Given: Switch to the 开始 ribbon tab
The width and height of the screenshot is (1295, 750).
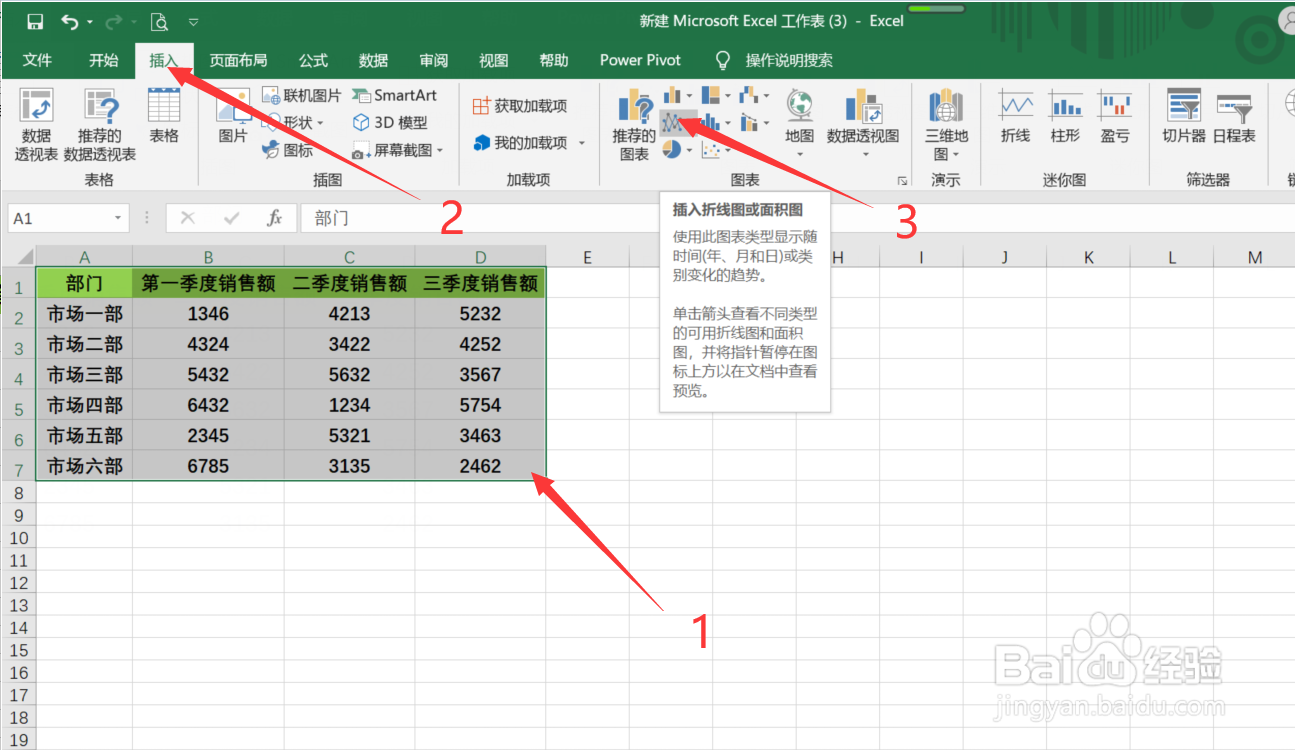Looking at the screenshot, I should click(x=104, y=60).
